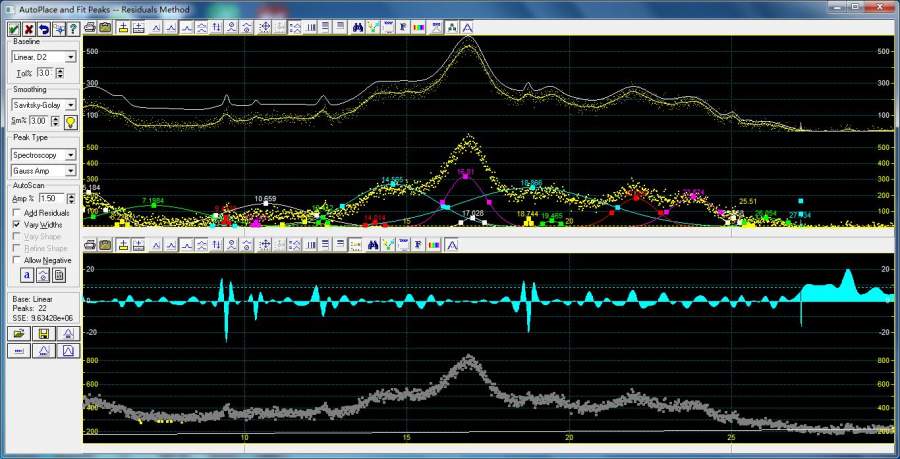Open font 'F' icon in lower toolbar
This screenshot has height=459, width=900.
419,245
